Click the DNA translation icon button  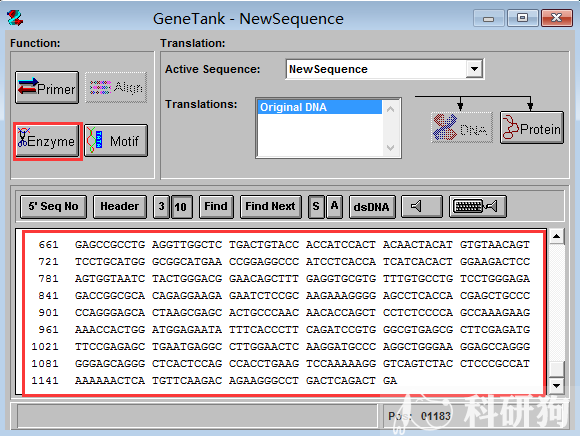pyautogui.click(x=462, y=128)
